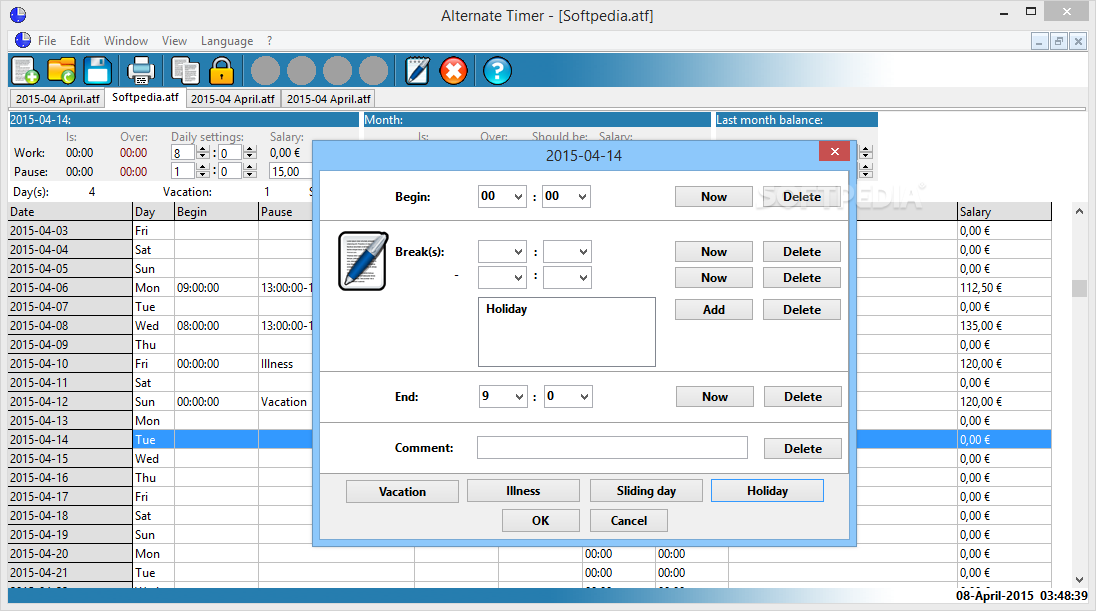Open the Edit menu
This screenshot has height=611, width=1096.
pos(80,41)
